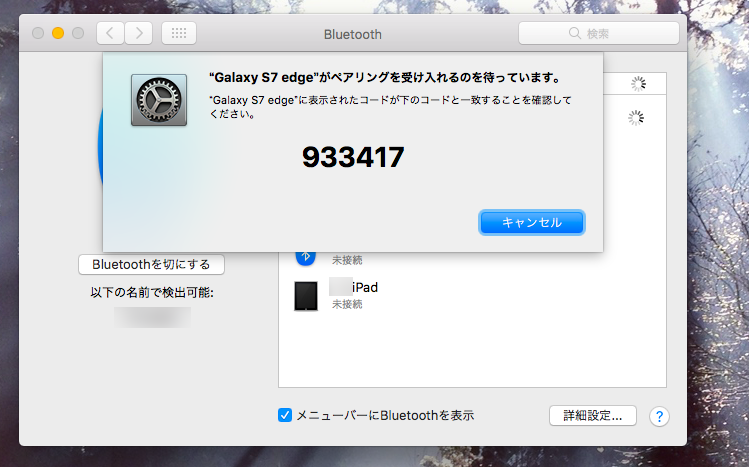Click the forward navigation arrow

137,33
